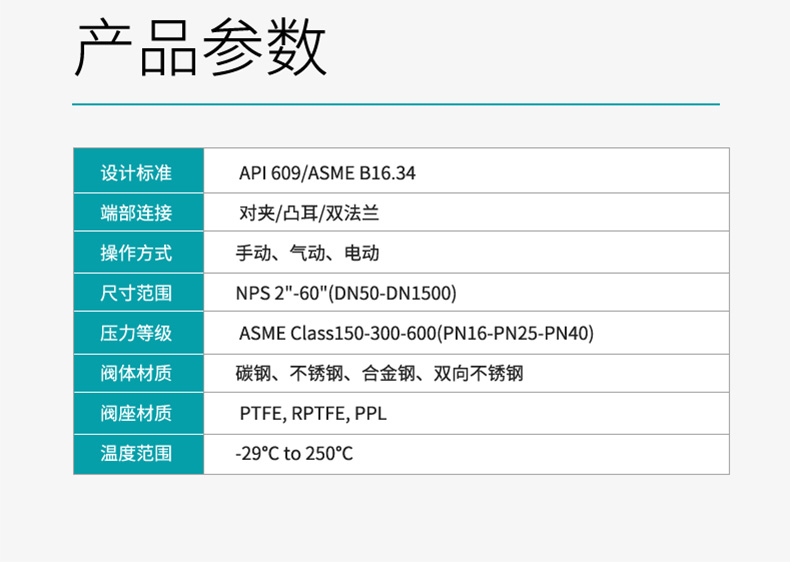Select the 端部连接 label cell
The height and width of the screenshot is (562, 790).
137,213
